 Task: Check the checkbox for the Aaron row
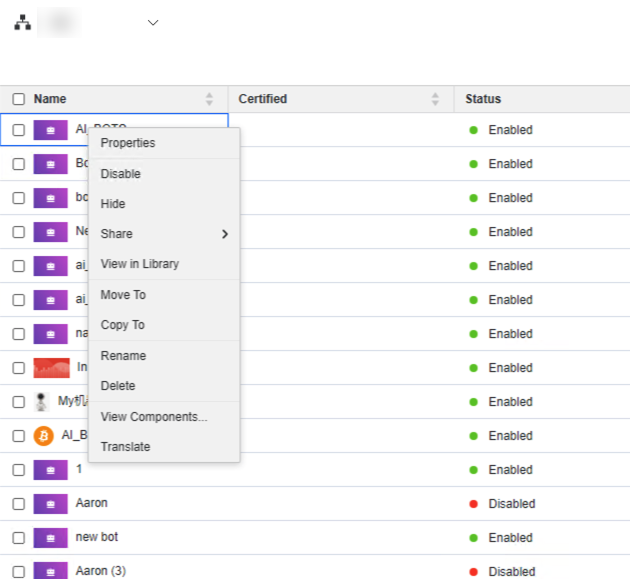click(19, 504)
